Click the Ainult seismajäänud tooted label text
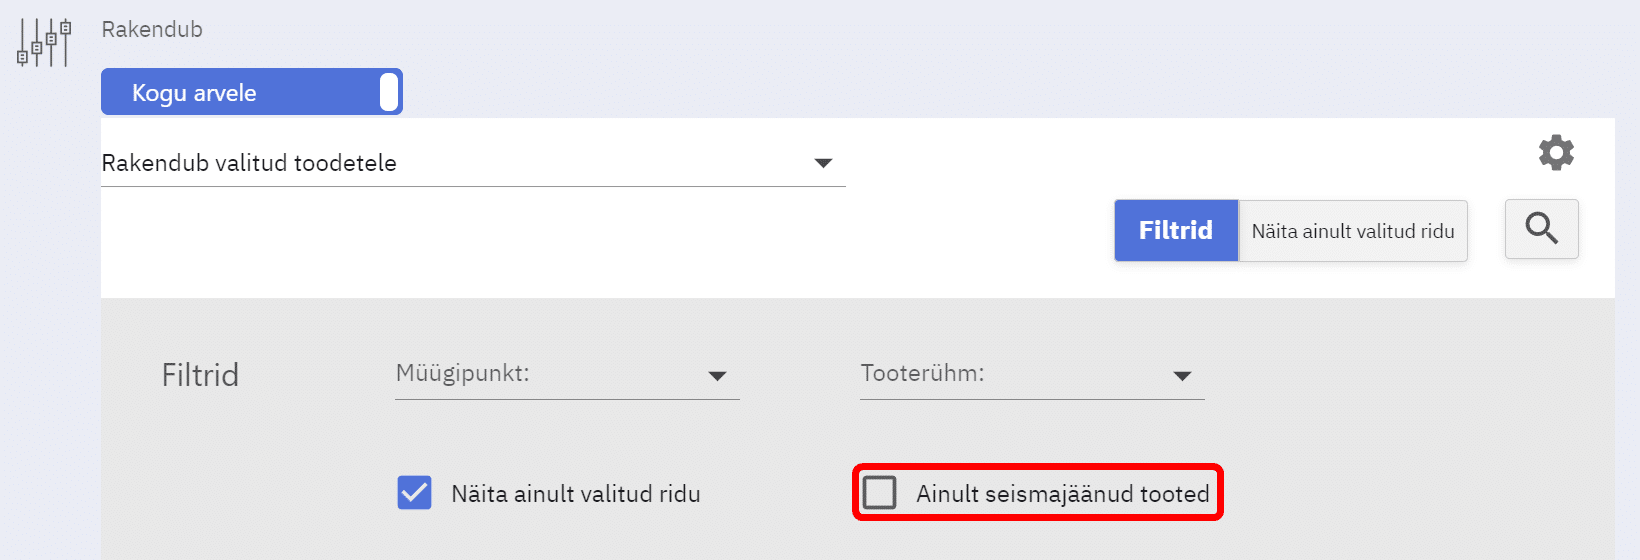The height and width of the screenshot is (560, 1640). point(1062,493)
